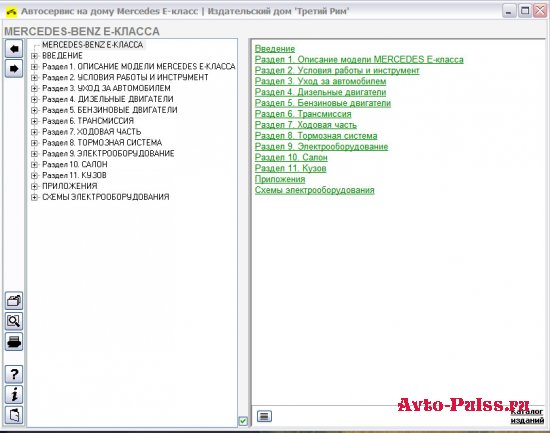Select tree item Раздел 4. ДИЗЕЛЬНЫЕ ДВИГАТЕЛИ

click(x=108, y=99)
